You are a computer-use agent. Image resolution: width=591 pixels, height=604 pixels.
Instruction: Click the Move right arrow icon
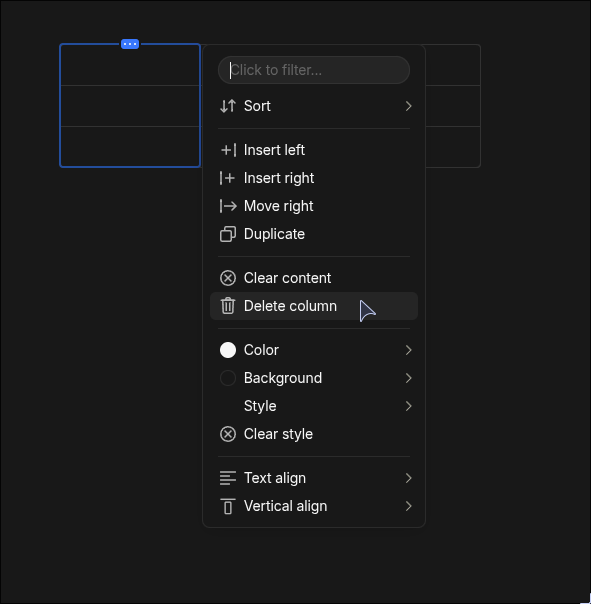228,206
